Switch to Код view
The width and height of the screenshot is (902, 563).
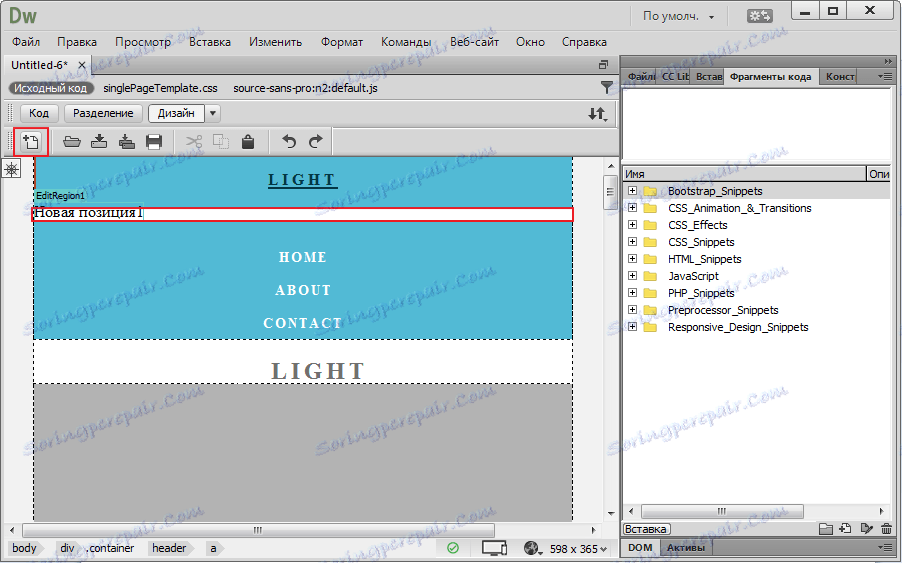(x=39, y=113)
